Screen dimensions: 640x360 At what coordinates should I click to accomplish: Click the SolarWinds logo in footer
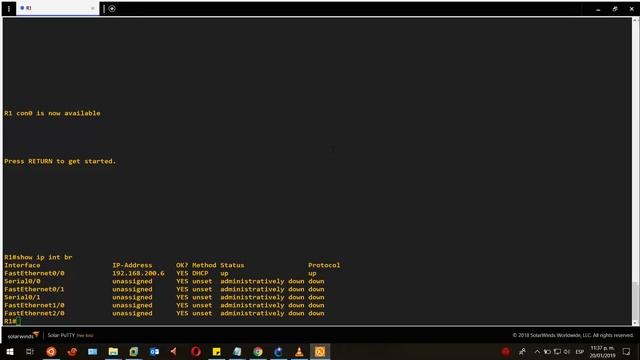point(23,336)
